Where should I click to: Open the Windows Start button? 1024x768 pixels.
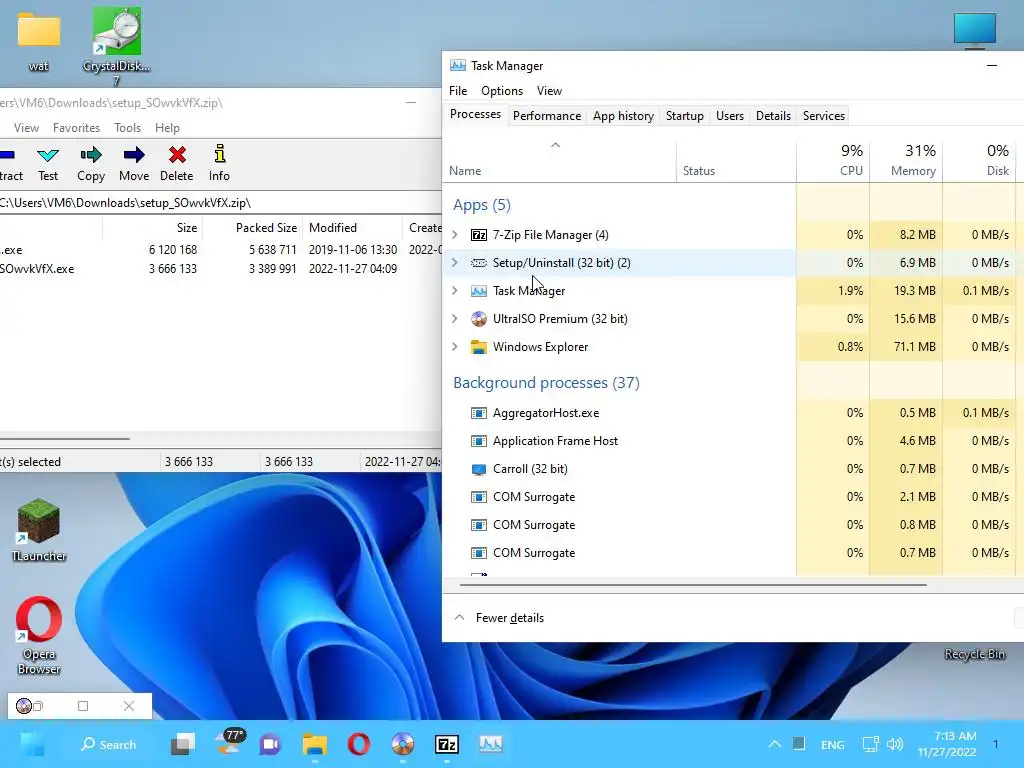point(33,744)
